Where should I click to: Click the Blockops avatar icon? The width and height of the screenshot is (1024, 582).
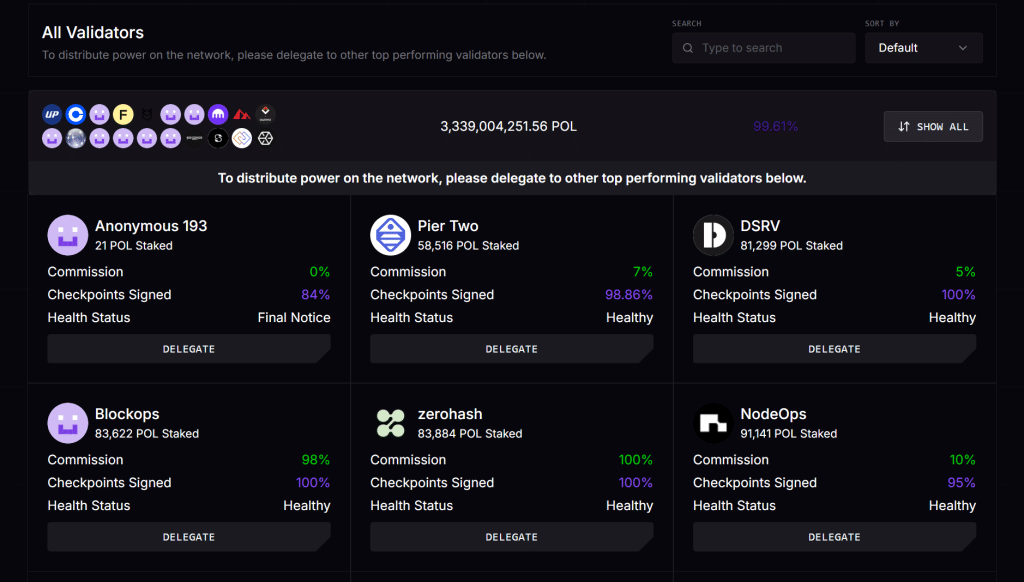pos(68,423)
